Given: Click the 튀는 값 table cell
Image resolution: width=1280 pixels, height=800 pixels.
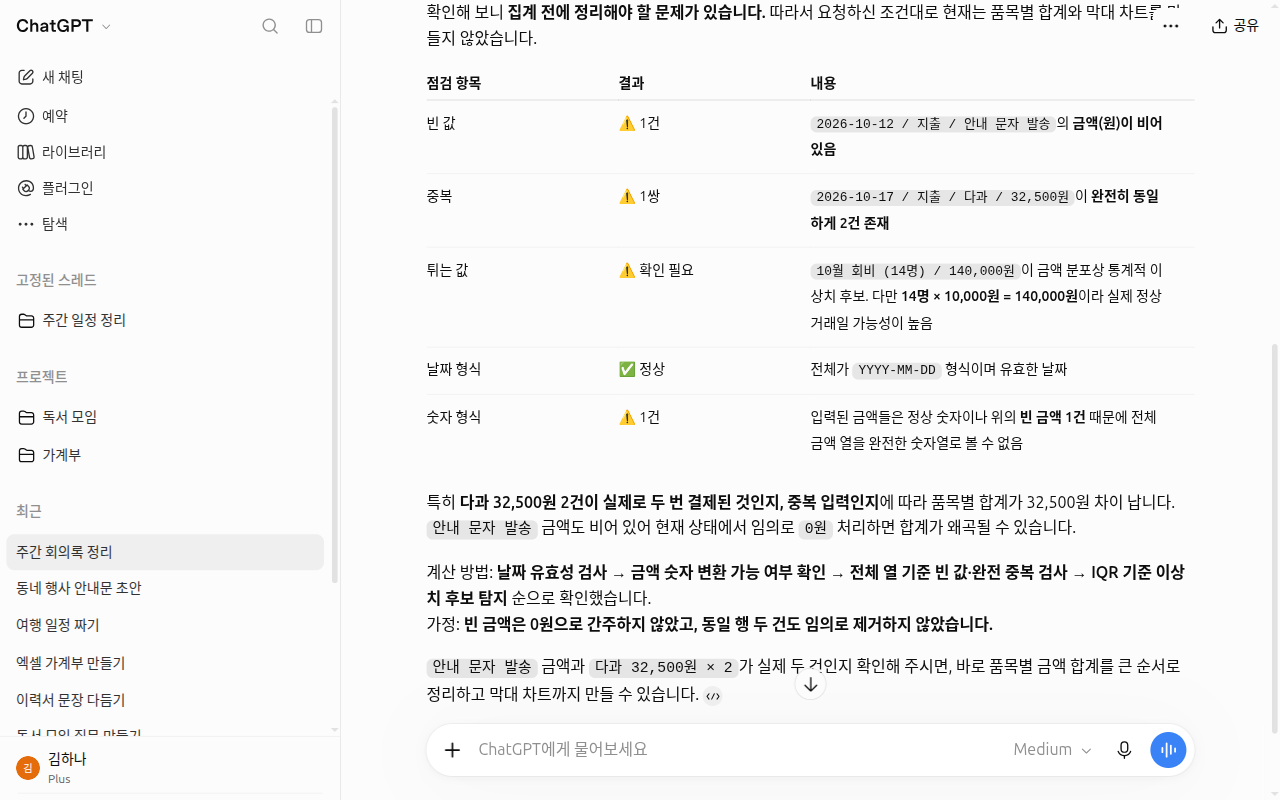Looking at the screenshot, I should [x=447, y=270].
